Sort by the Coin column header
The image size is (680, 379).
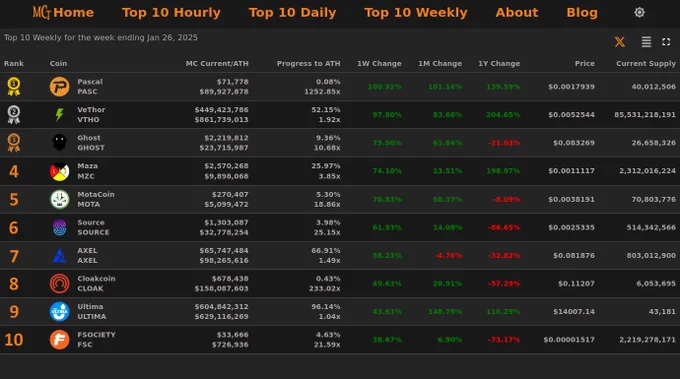(x=58, y=63)
